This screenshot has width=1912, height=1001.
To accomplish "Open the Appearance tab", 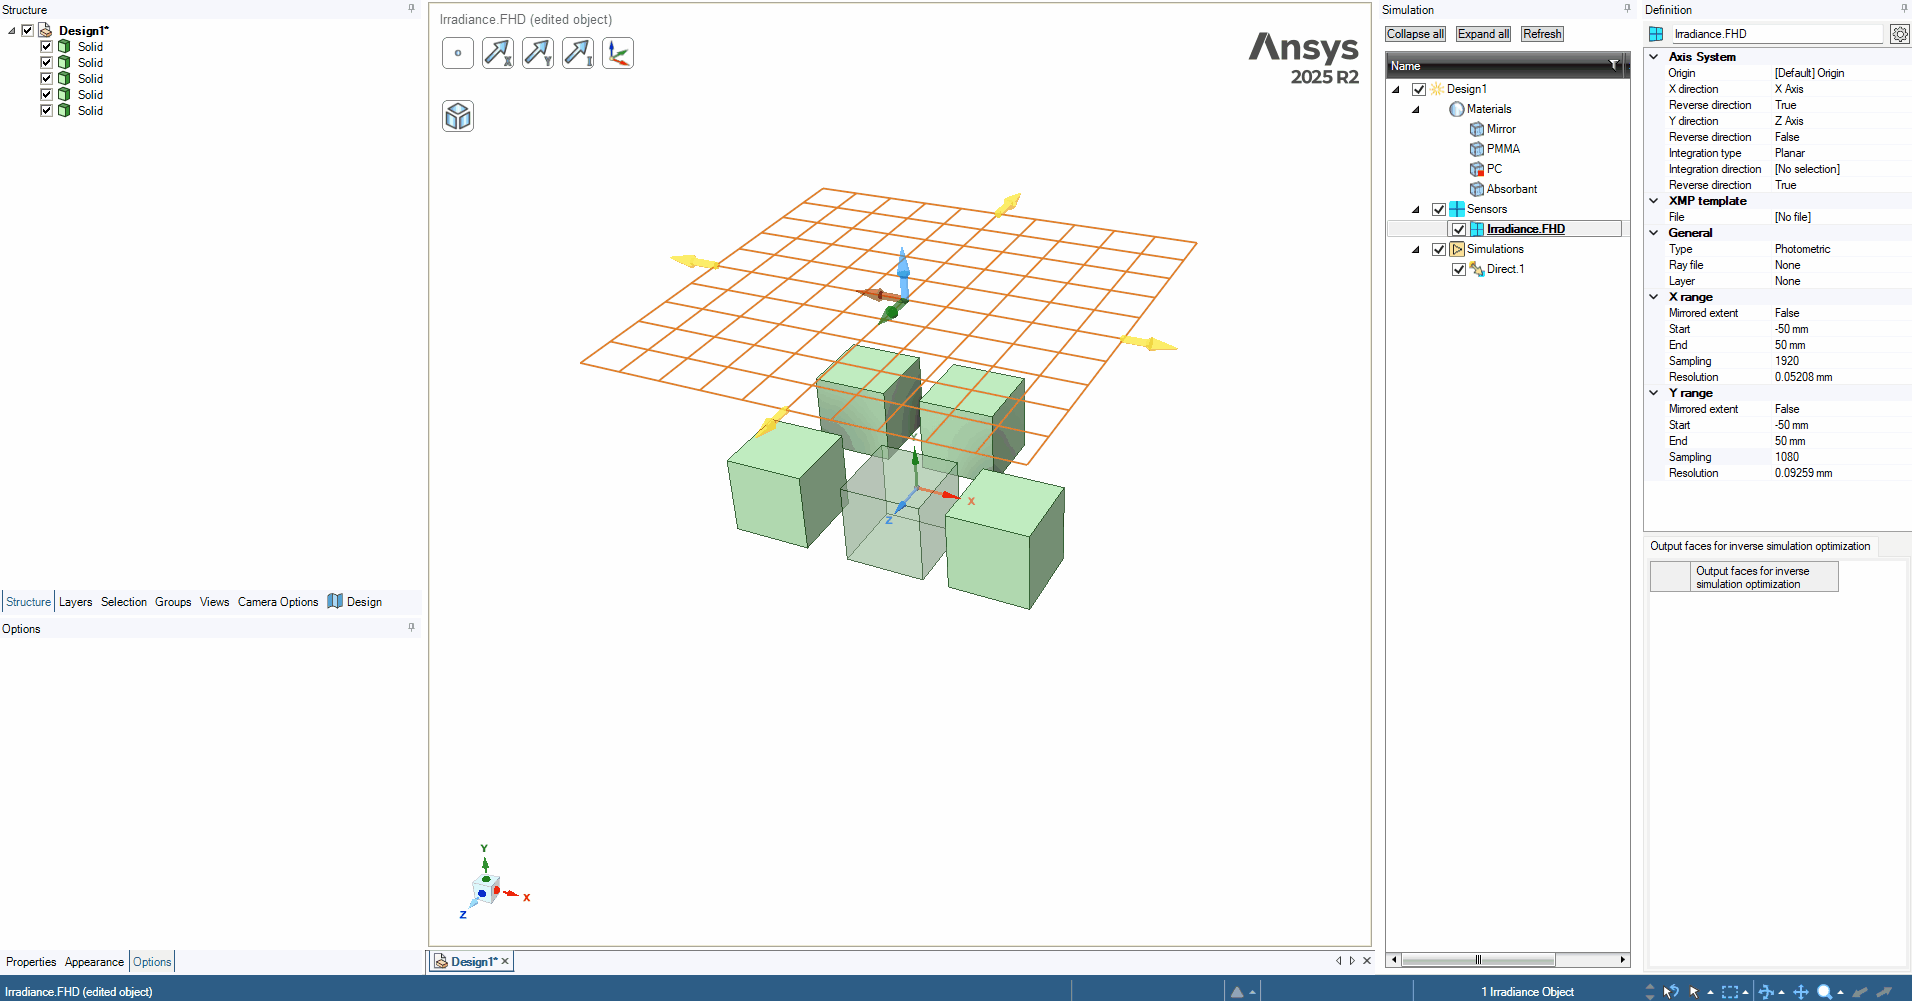I will click(x=94, y=962).
